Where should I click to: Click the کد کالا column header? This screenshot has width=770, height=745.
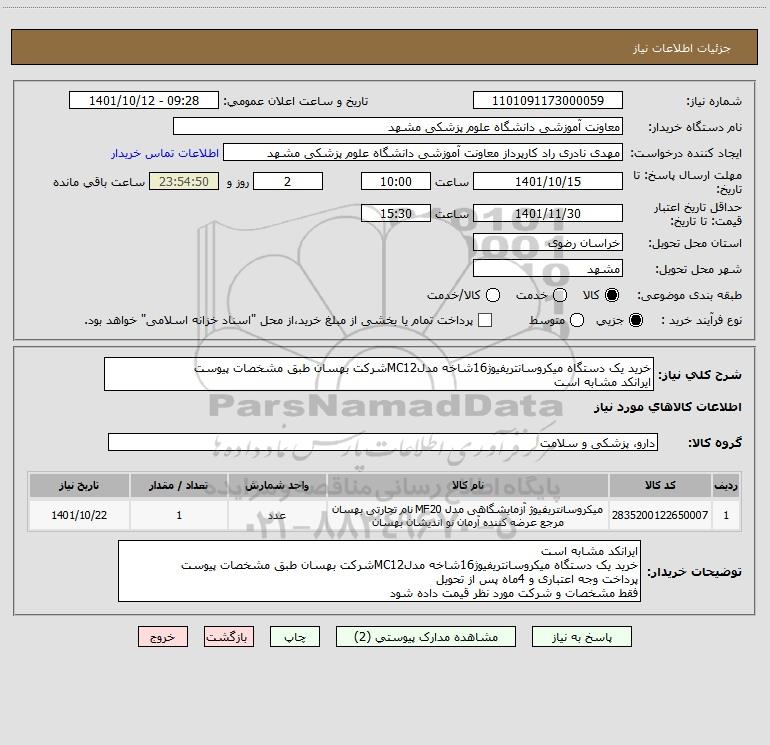coord(660,485)
